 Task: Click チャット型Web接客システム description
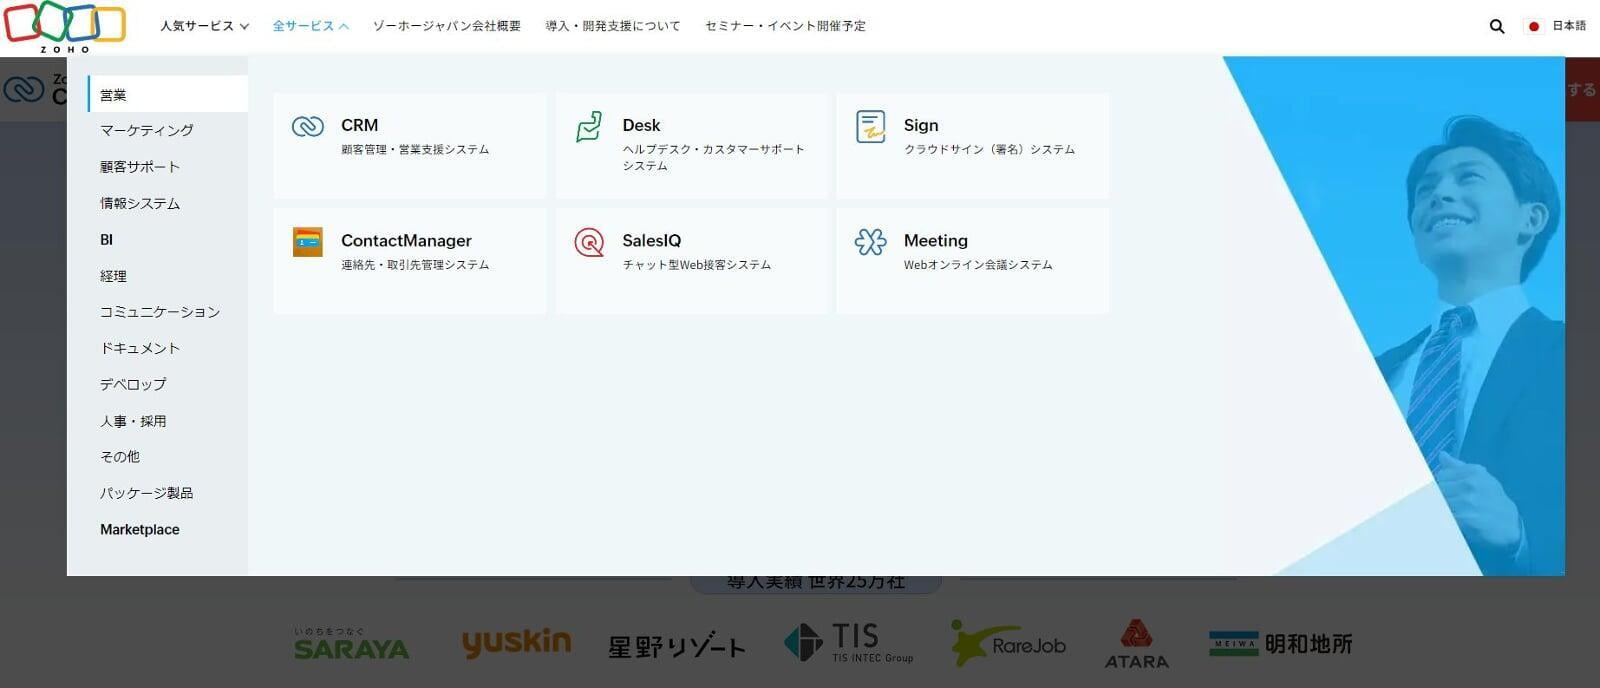point(696,265)
